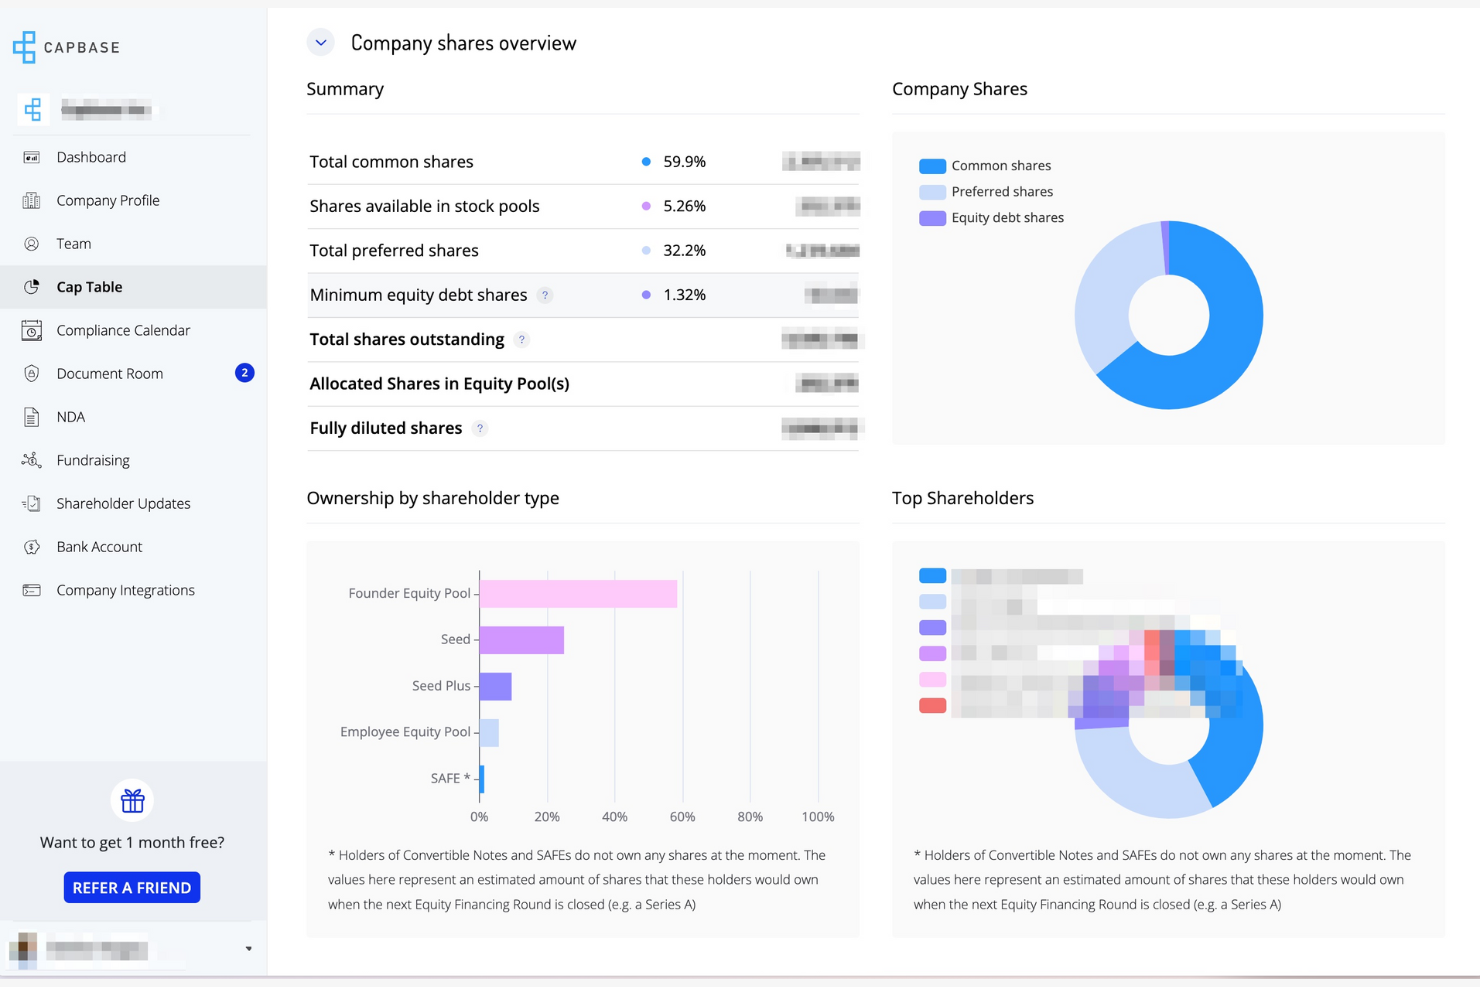This screenshot has height=987, width=1480.
Task: Expand the user profile menu at bottom
Action: 248,948
